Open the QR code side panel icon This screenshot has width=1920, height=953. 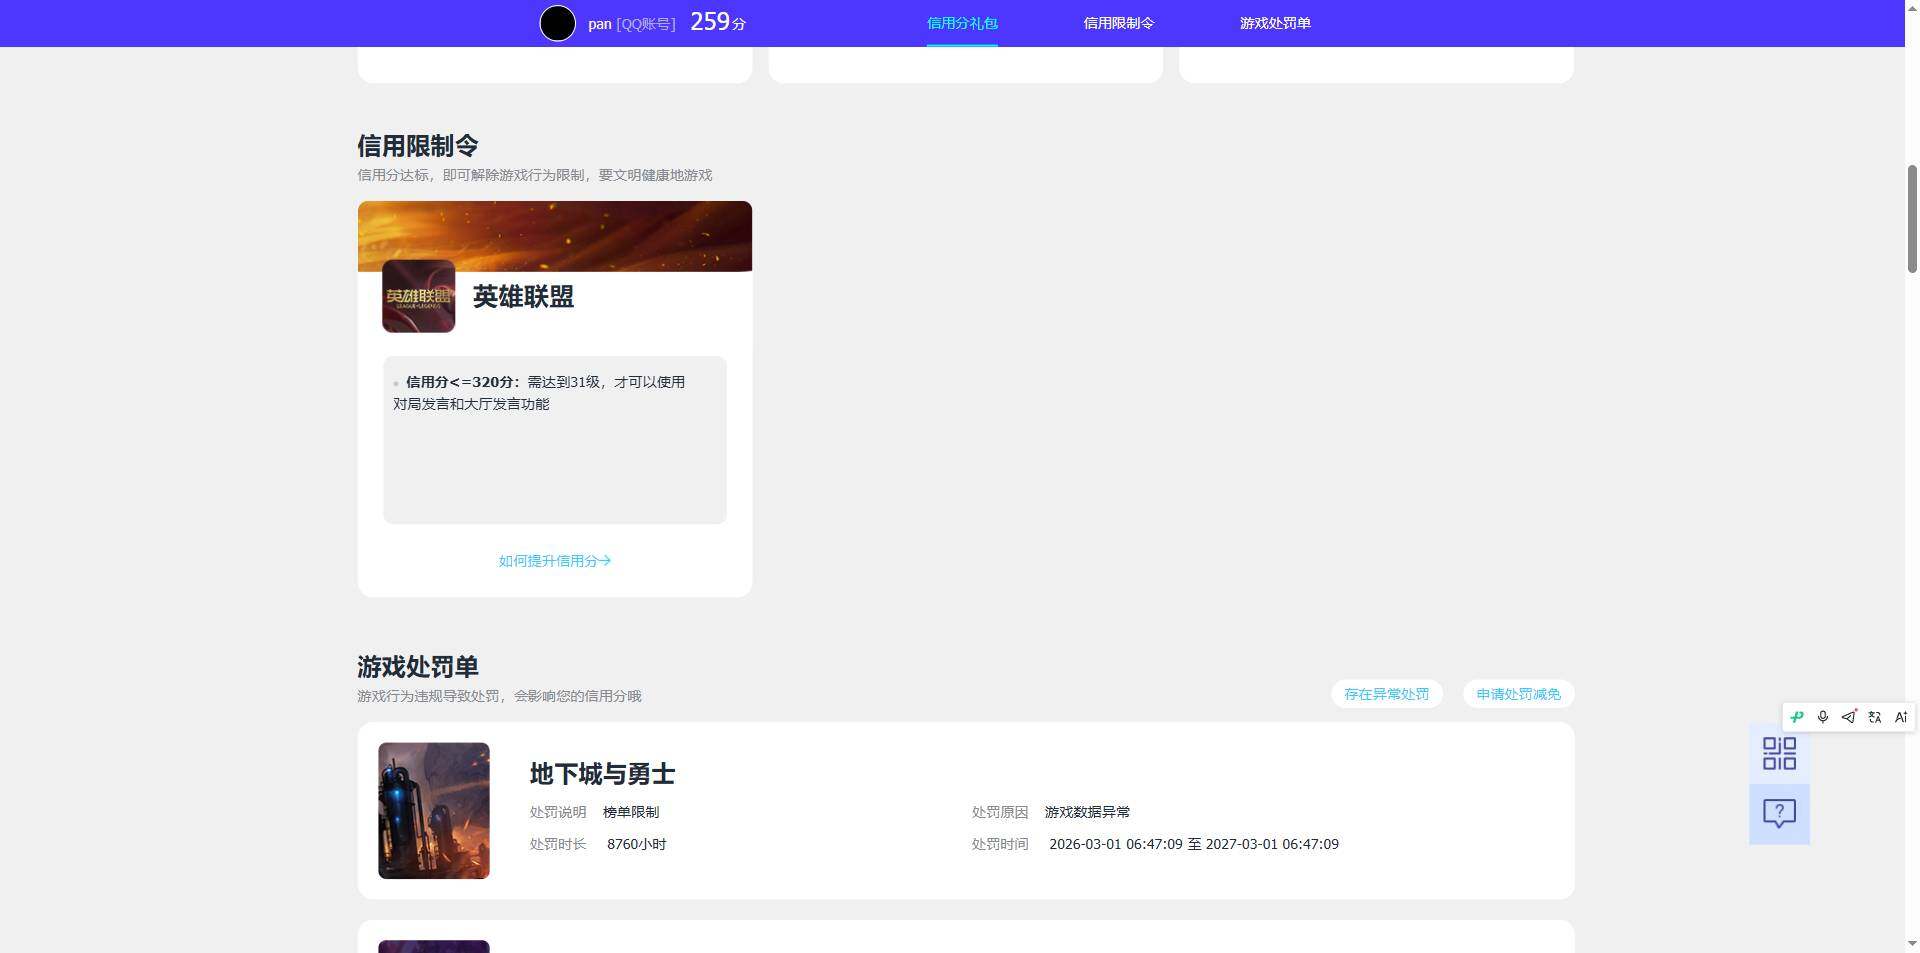point(1779,753)
